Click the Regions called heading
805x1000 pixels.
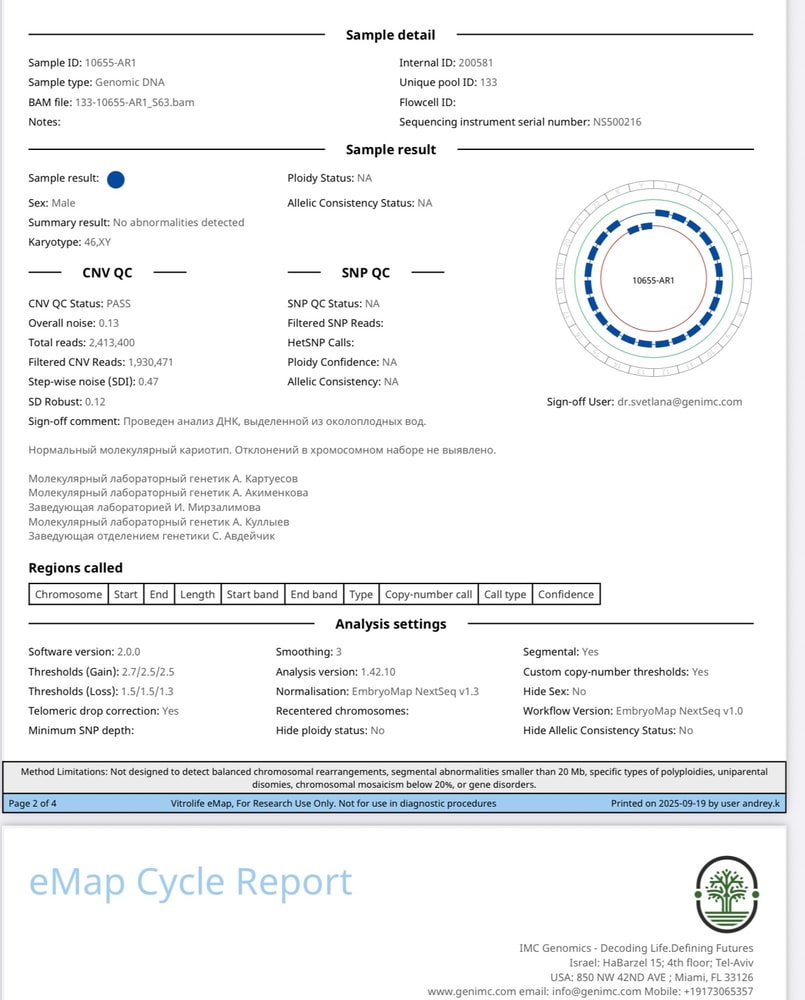click(75, 568)
